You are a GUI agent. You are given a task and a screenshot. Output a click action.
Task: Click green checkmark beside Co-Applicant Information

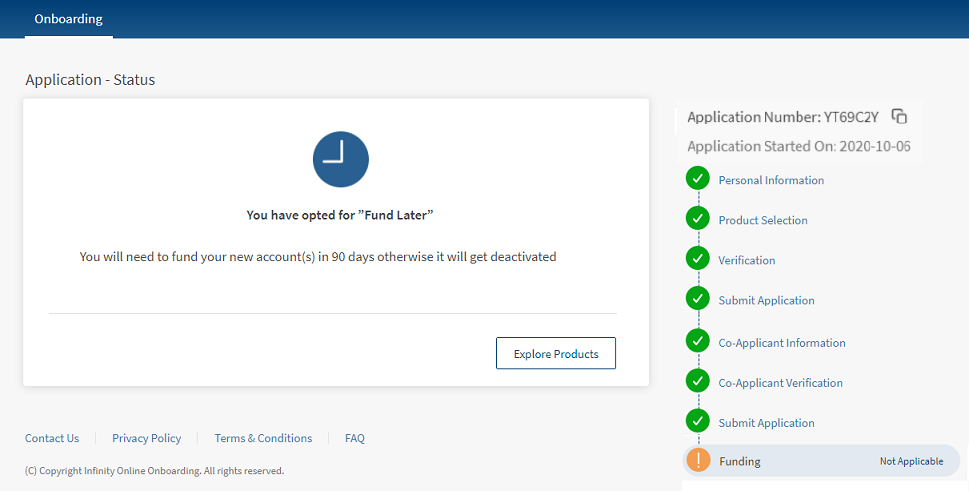pos(697,341)
